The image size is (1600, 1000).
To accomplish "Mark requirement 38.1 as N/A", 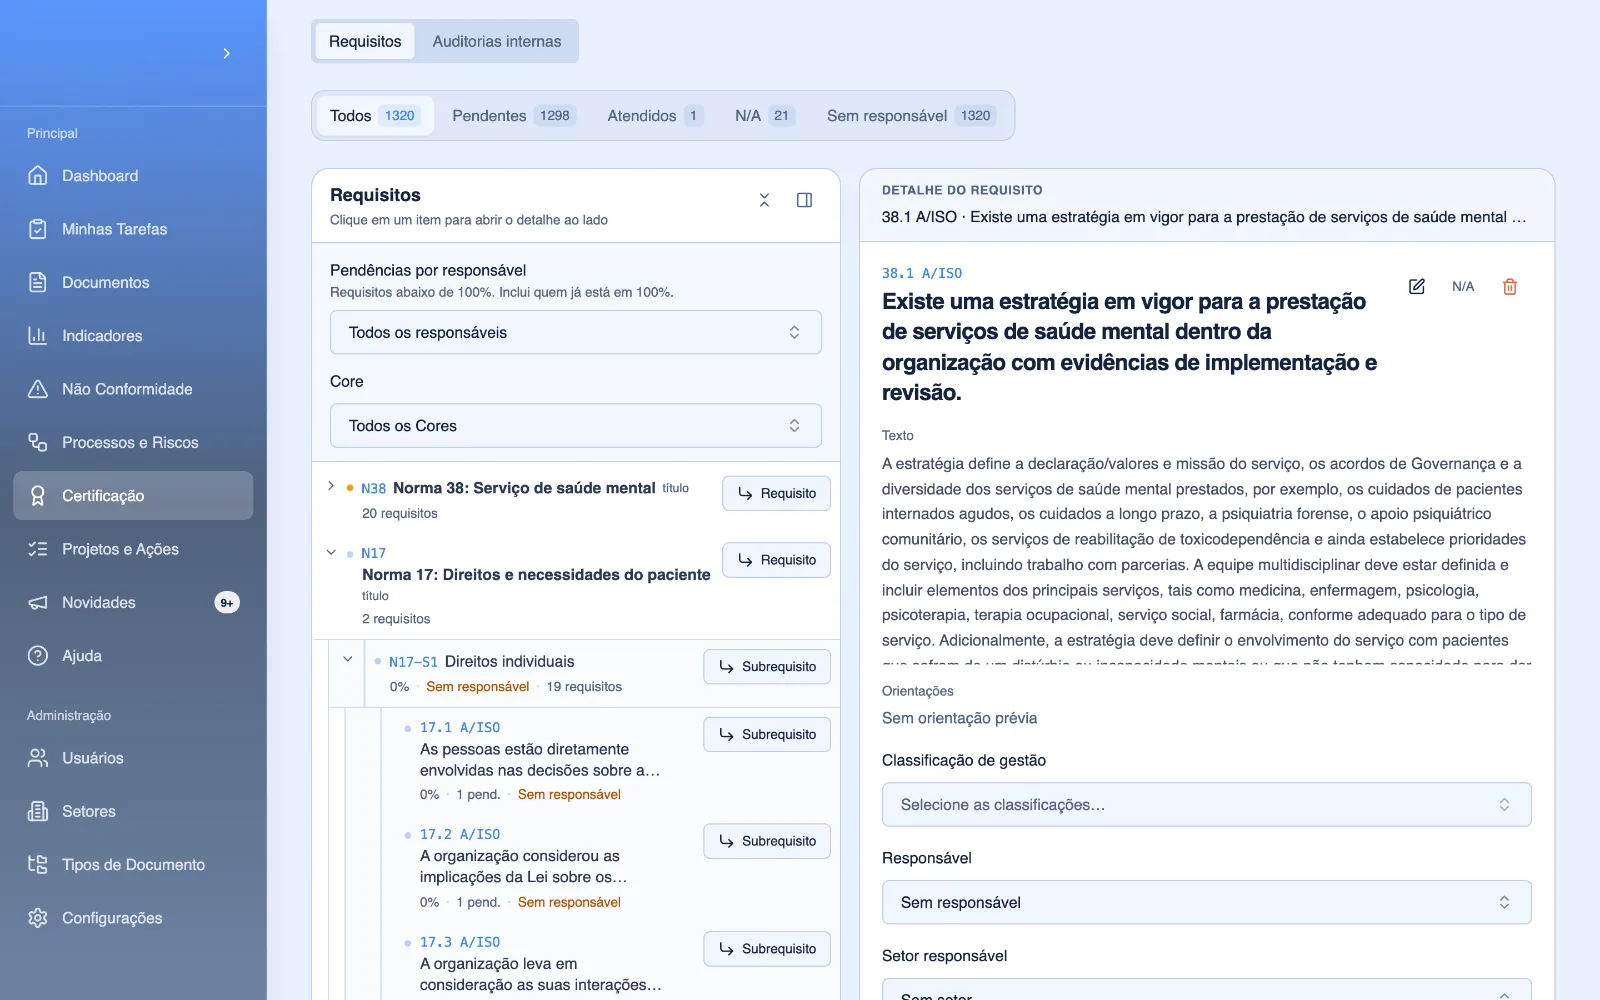I will point(1463,287).
